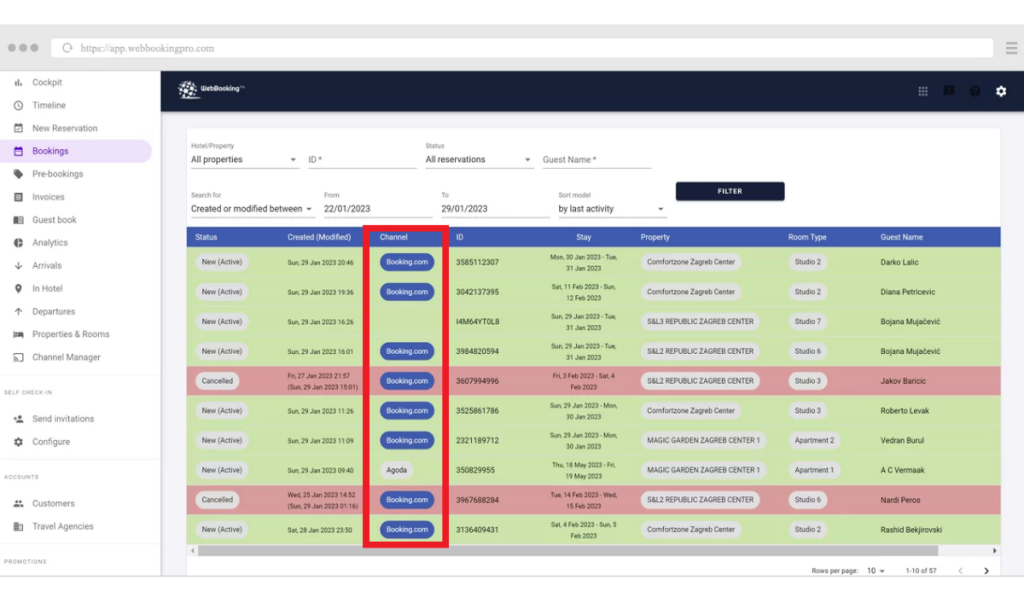Open the apps grid icon in header
Screen dimensions: 1024x597
tap(923, 91)
